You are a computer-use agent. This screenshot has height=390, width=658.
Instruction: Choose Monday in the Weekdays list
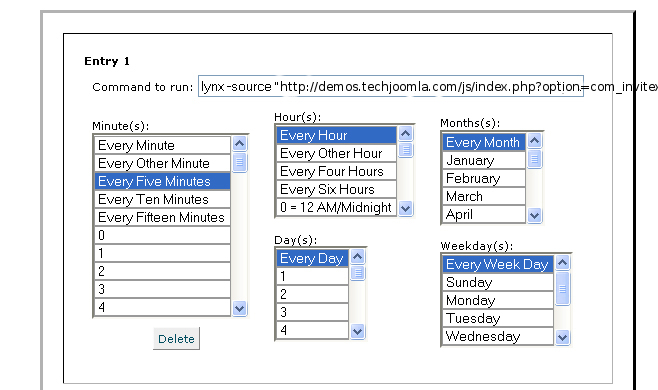tap(498, 300)
